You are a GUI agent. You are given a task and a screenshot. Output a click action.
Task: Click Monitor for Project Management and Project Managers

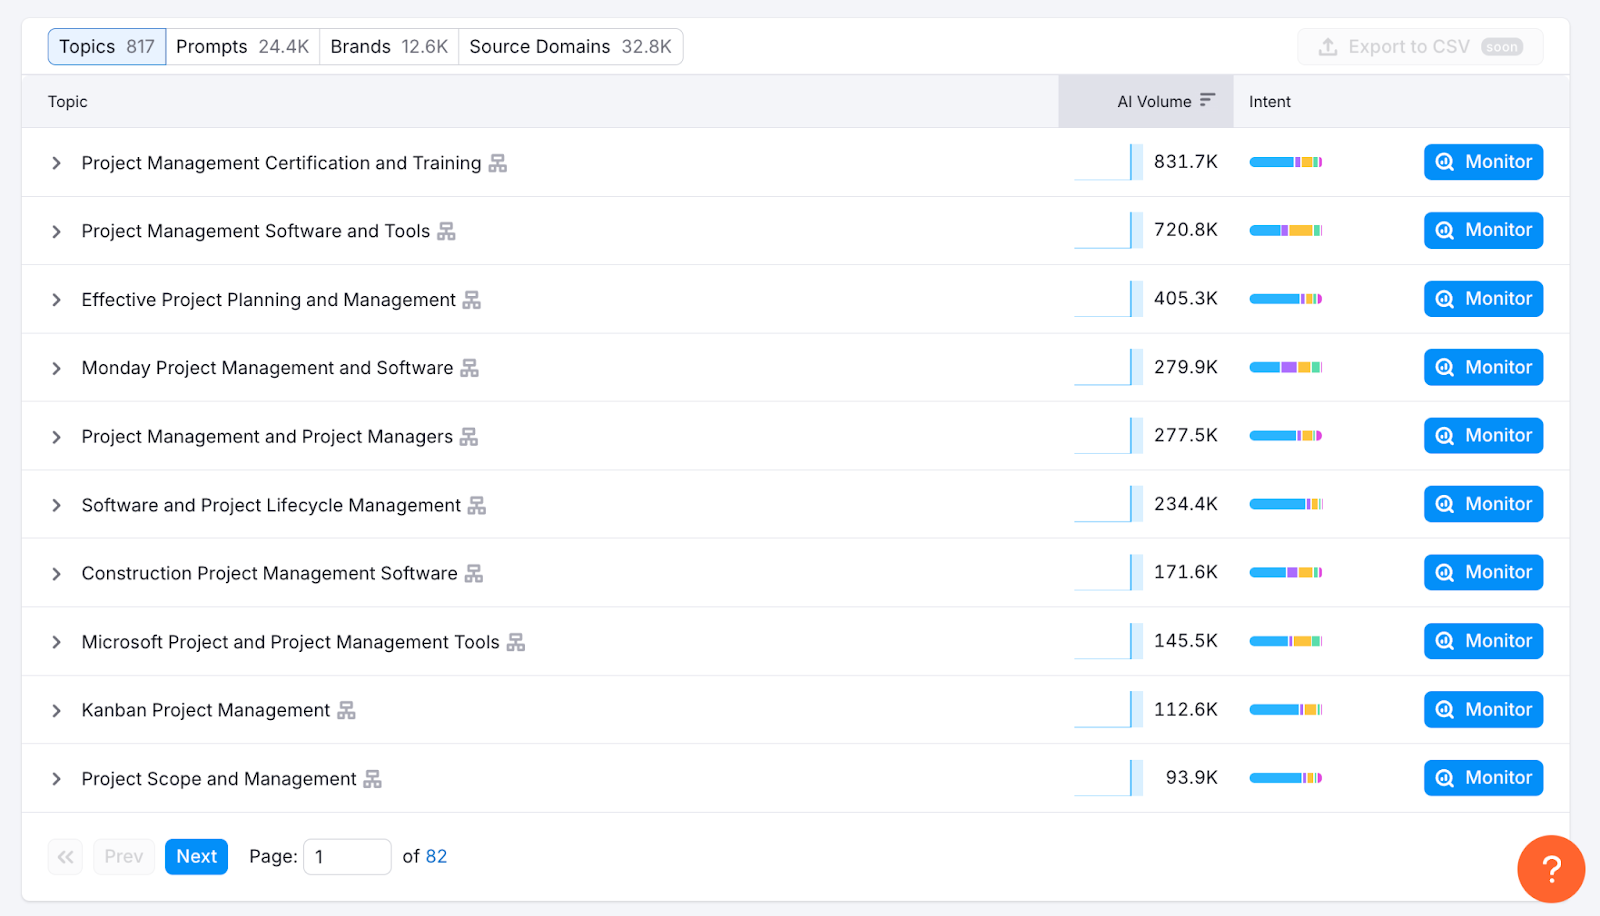(x=1483, y=436)
